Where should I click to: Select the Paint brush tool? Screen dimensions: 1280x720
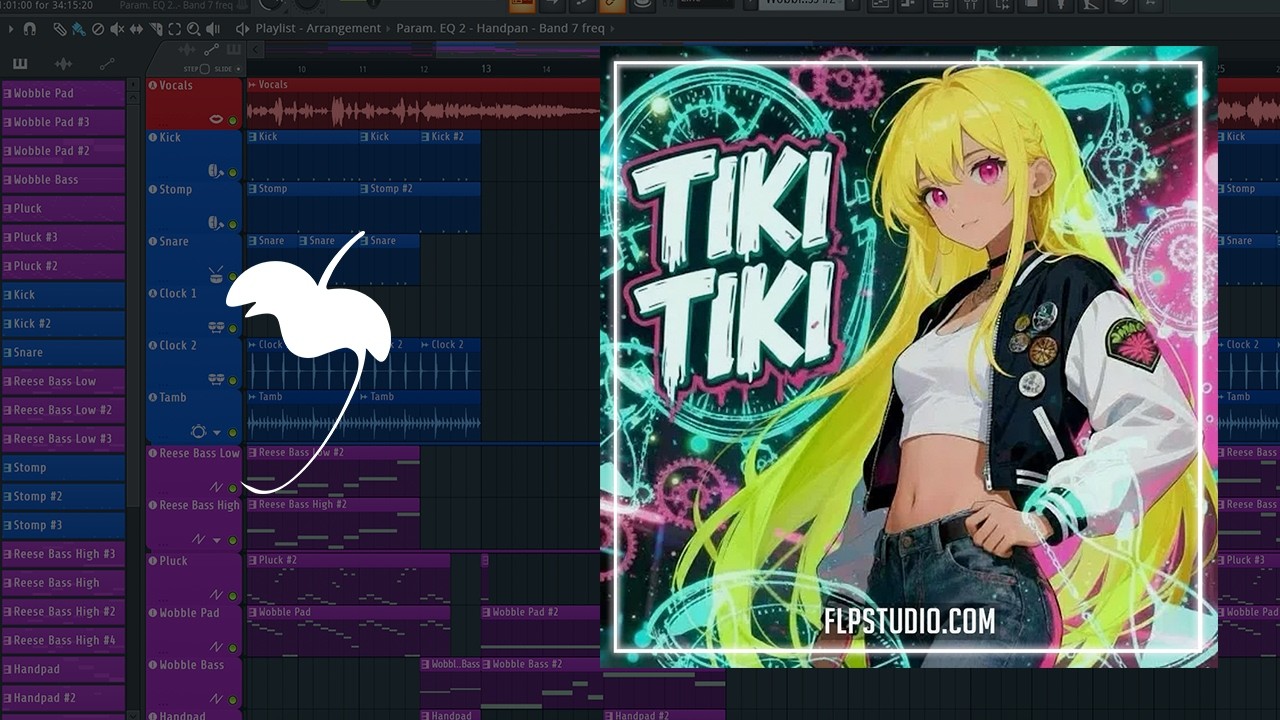78,29
